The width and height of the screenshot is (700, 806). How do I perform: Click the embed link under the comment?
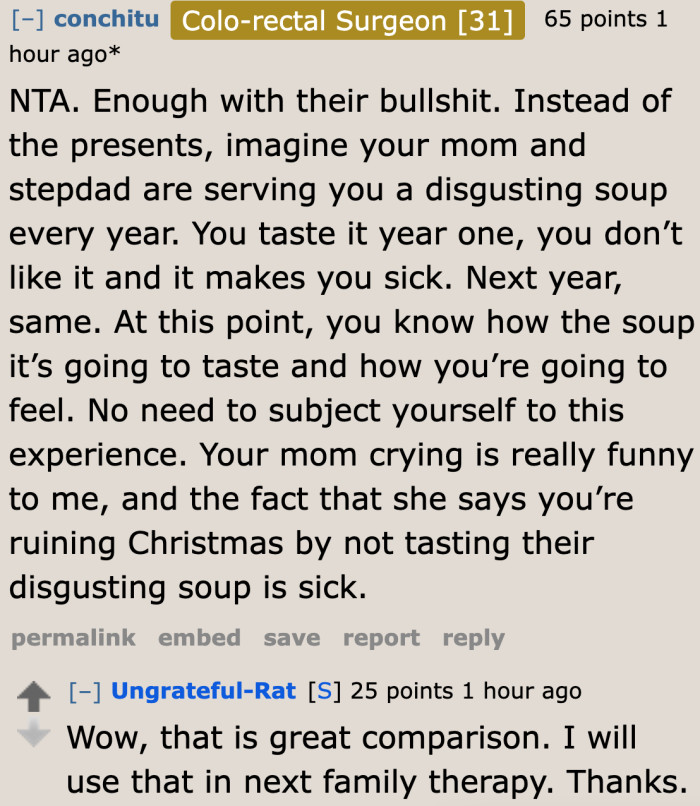199,638
